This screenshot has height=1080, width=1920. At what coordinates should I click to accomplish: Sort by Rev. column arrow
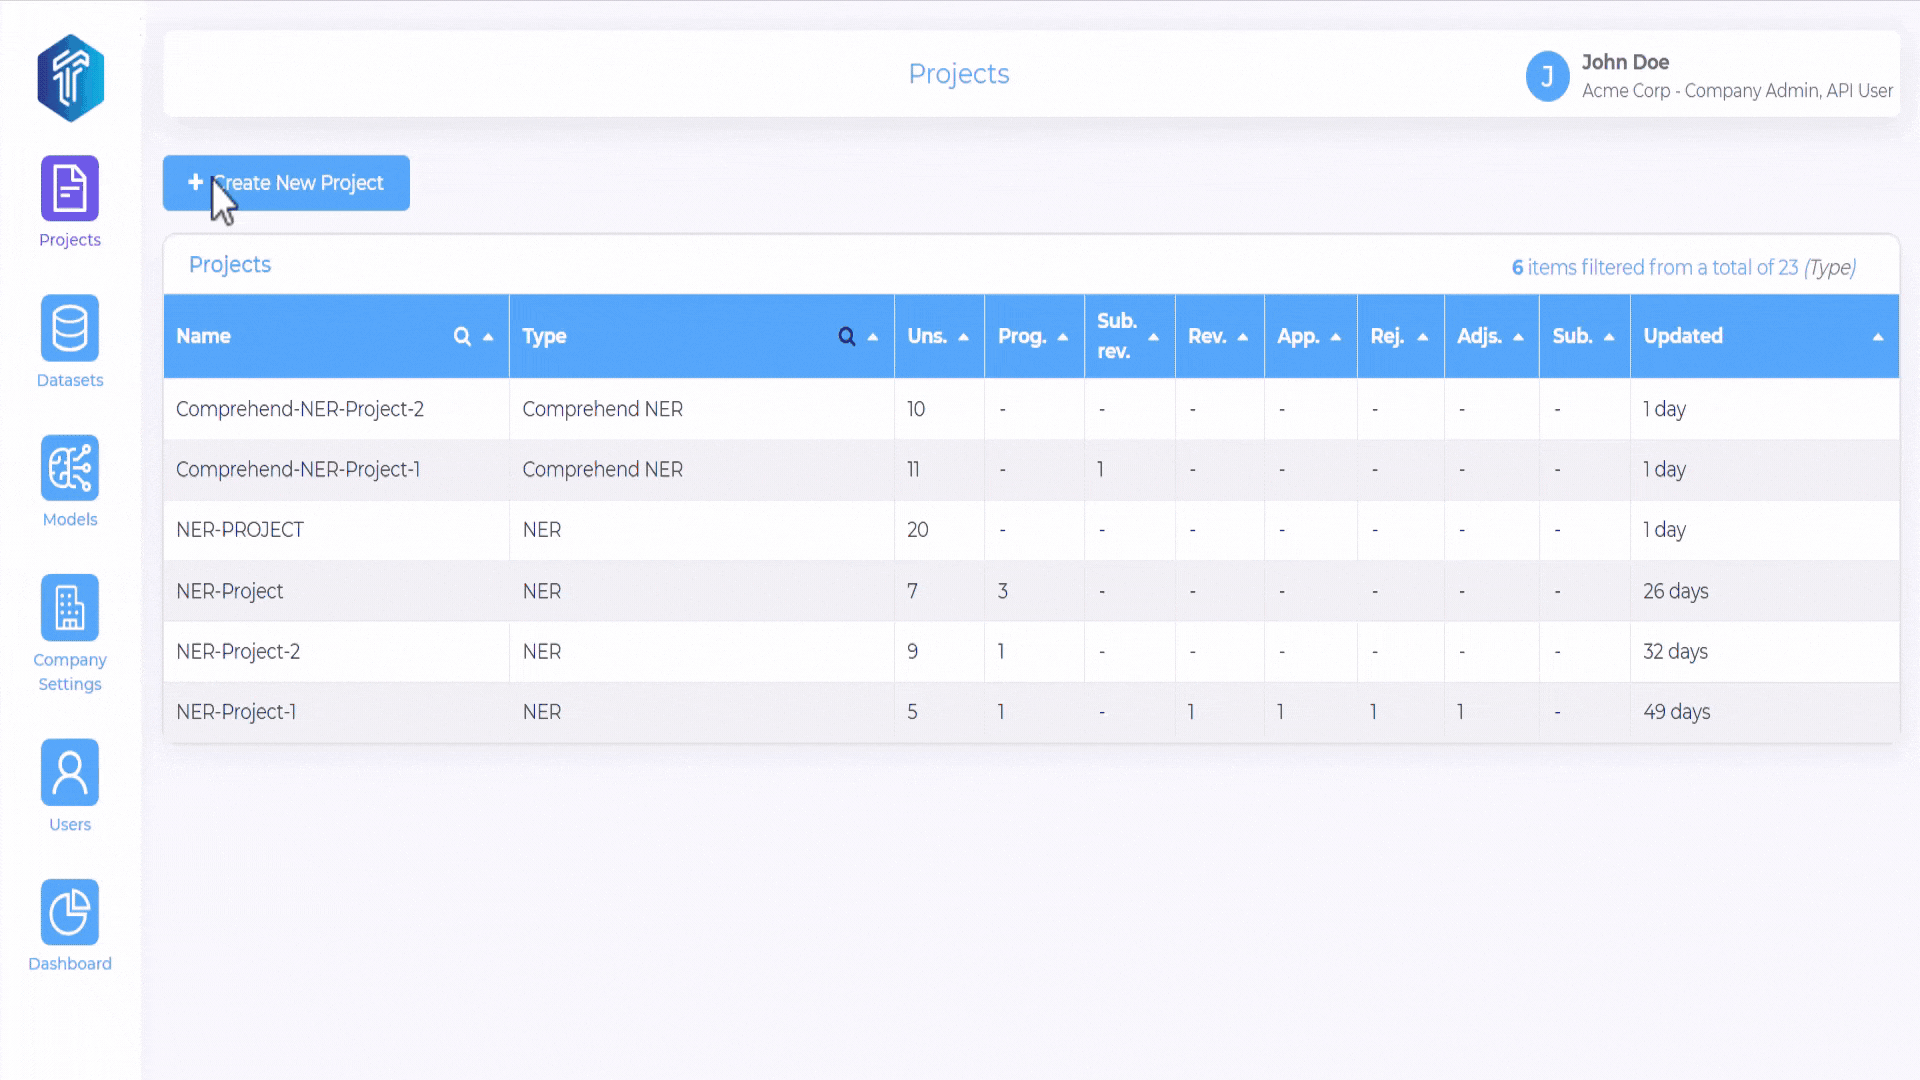[1243, 337]
